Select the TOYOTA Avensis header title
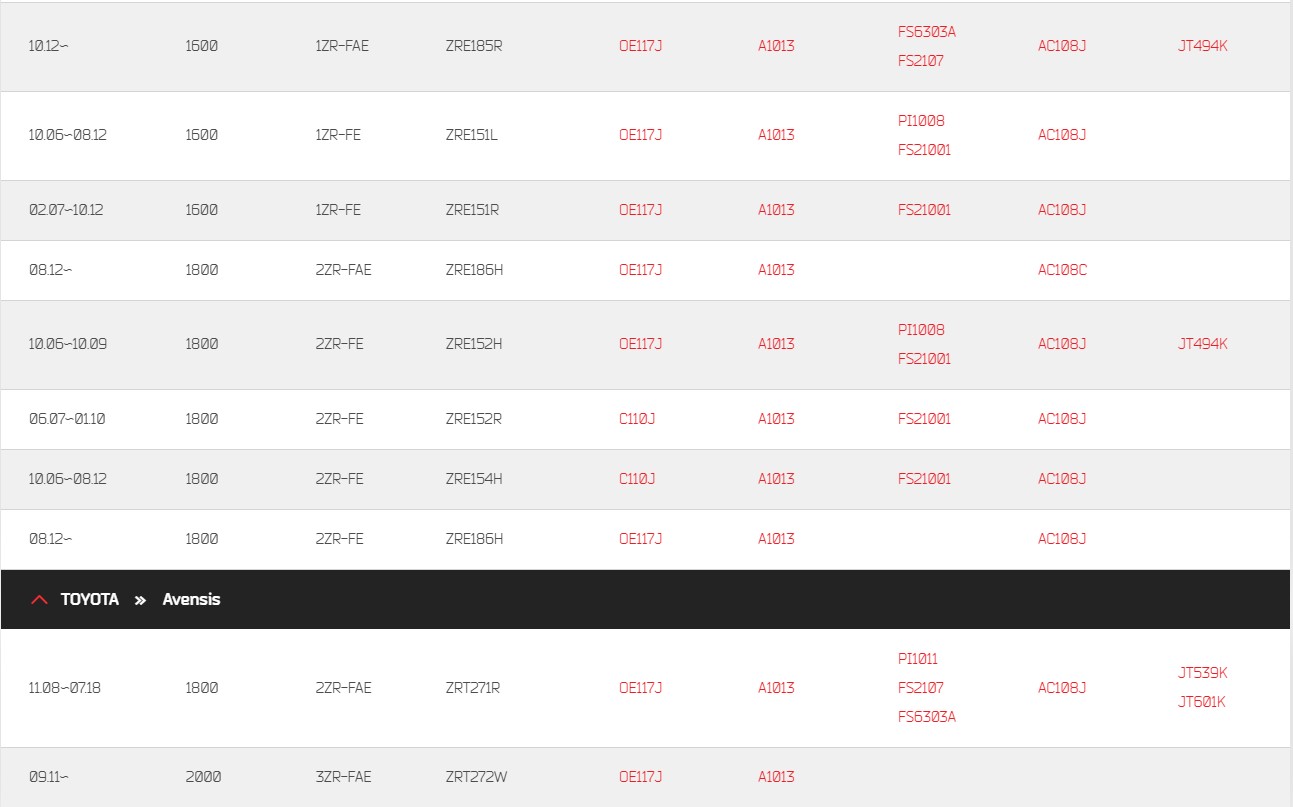Image resolution: width=1293 pixels, height=807 pixels. (140, 600)
